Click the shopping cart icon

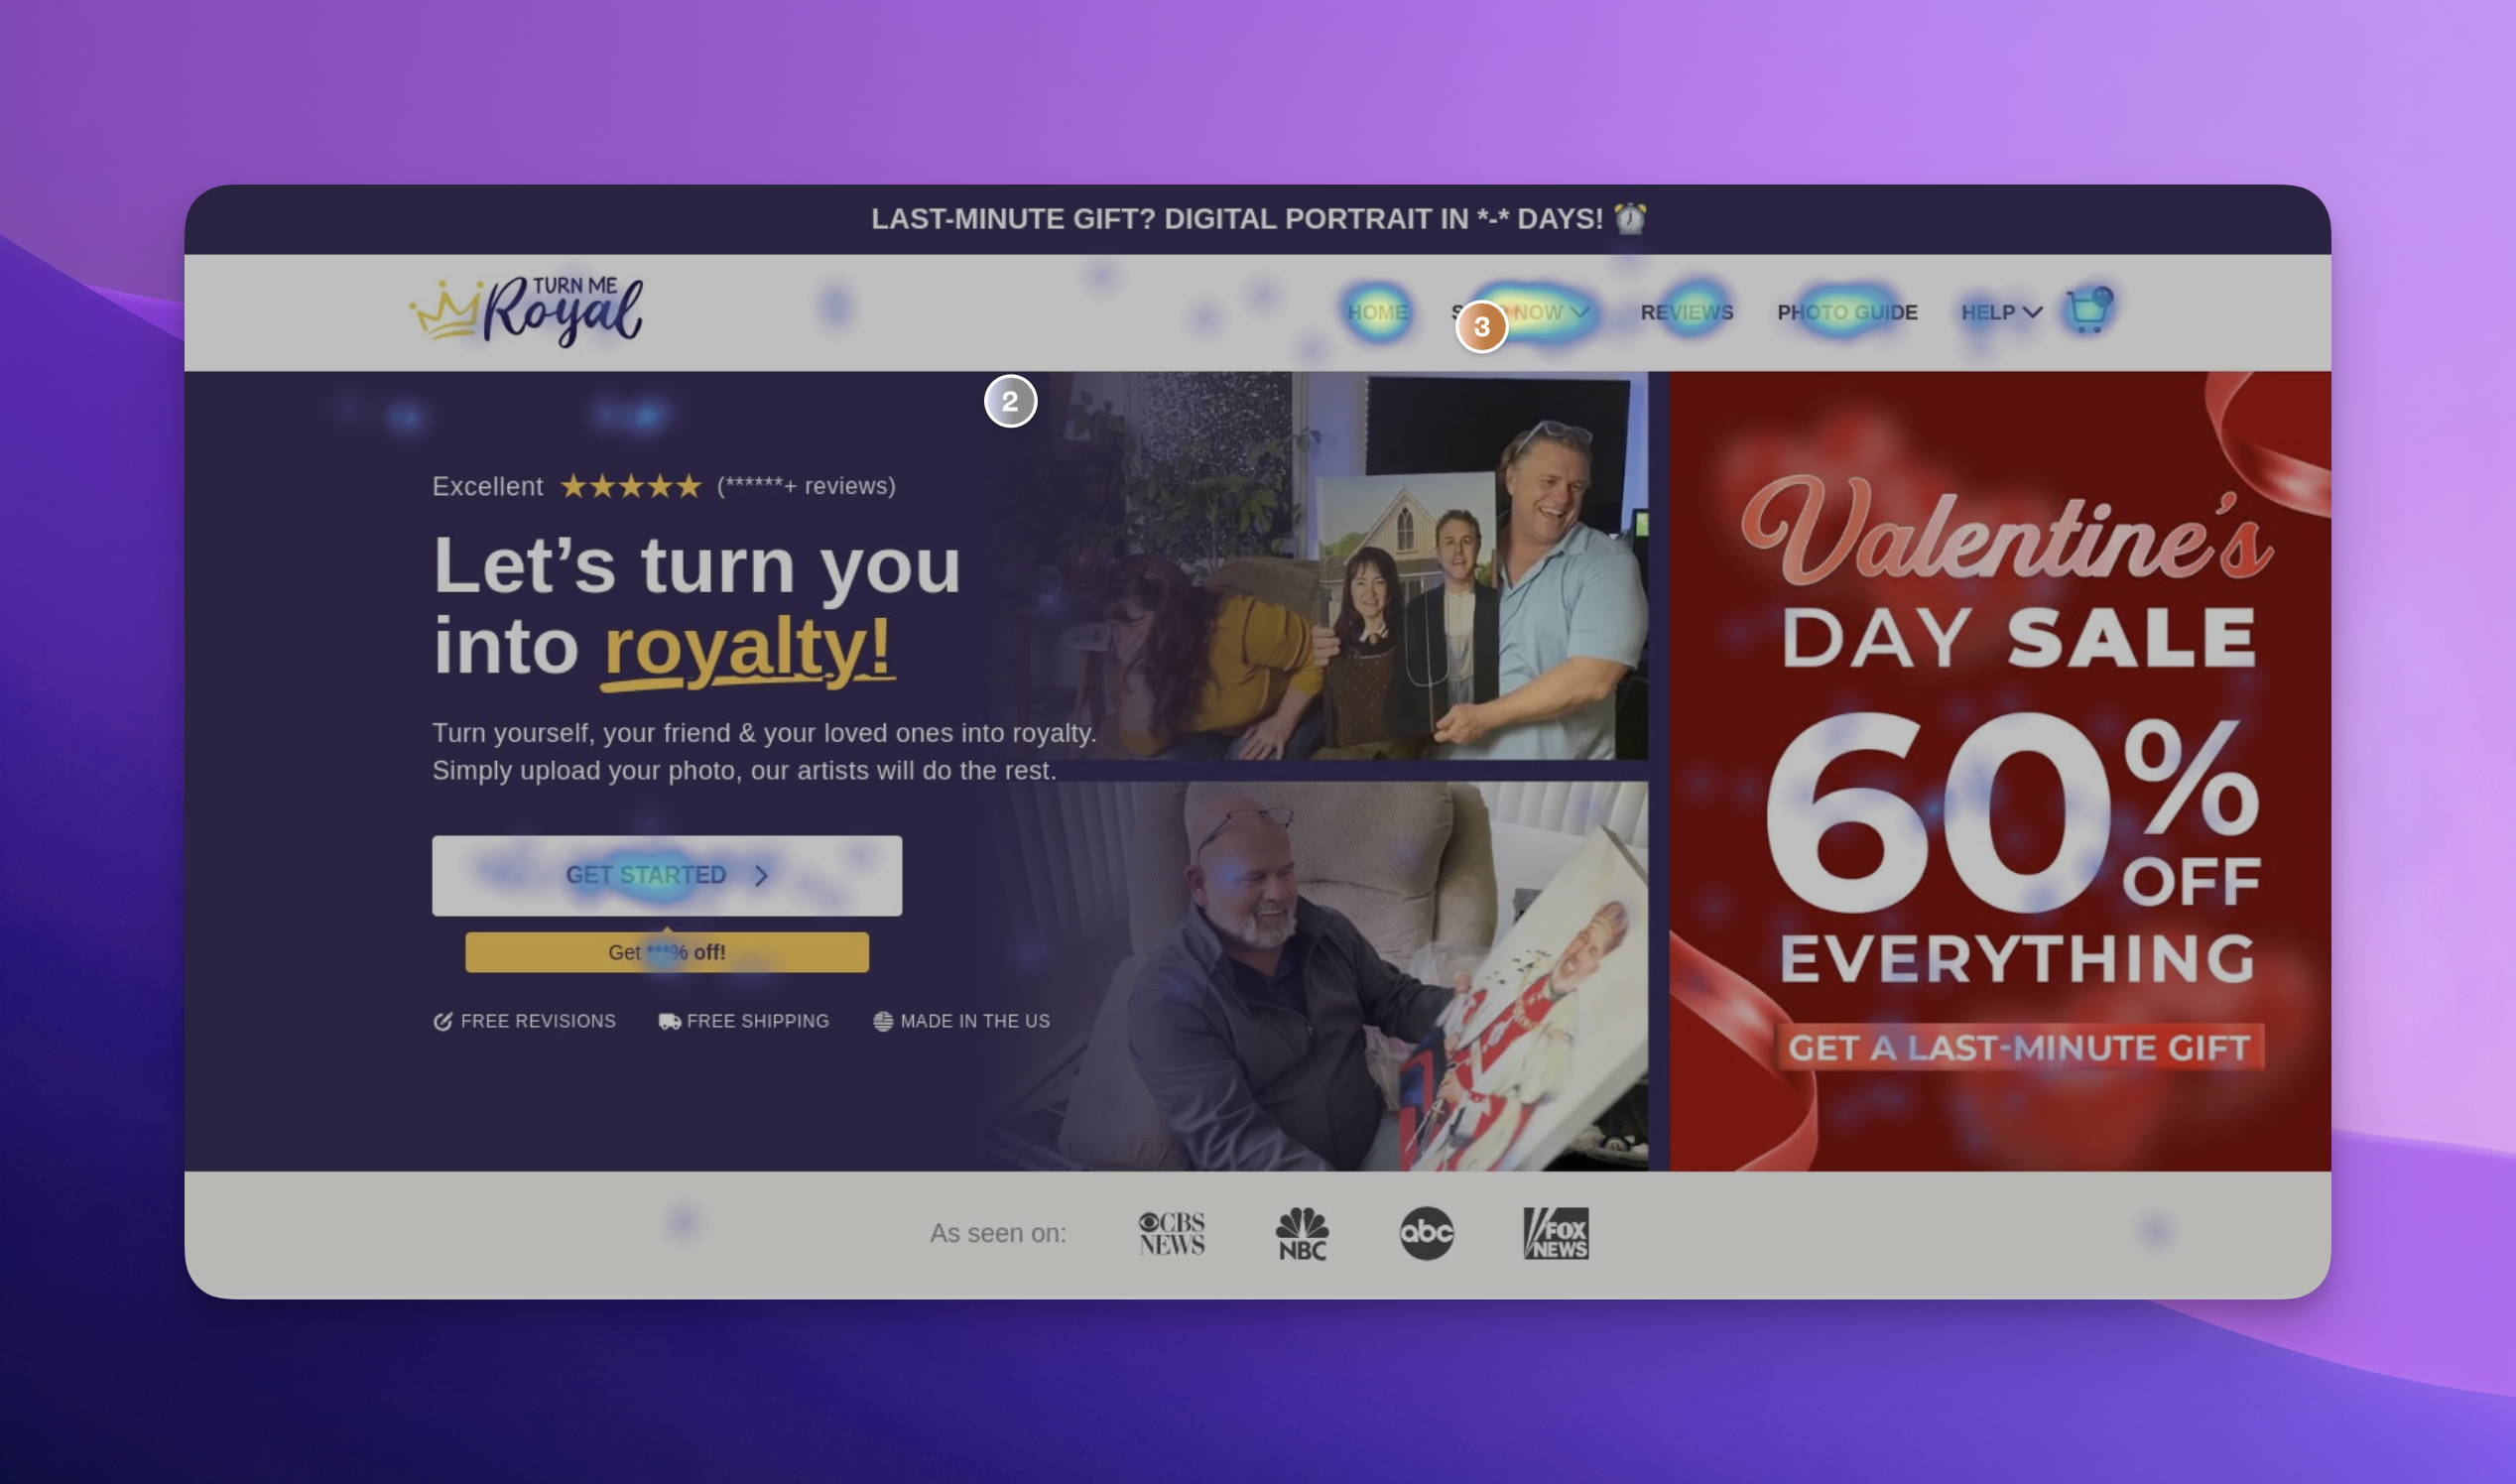tap(2090, 310)
